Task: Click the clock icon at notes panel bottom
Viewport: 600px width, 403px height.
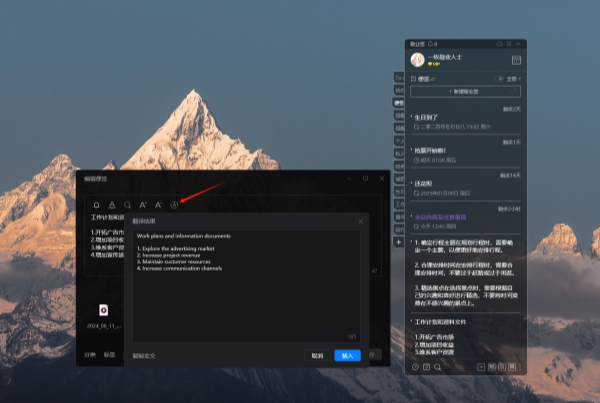Action: point(415,367)
